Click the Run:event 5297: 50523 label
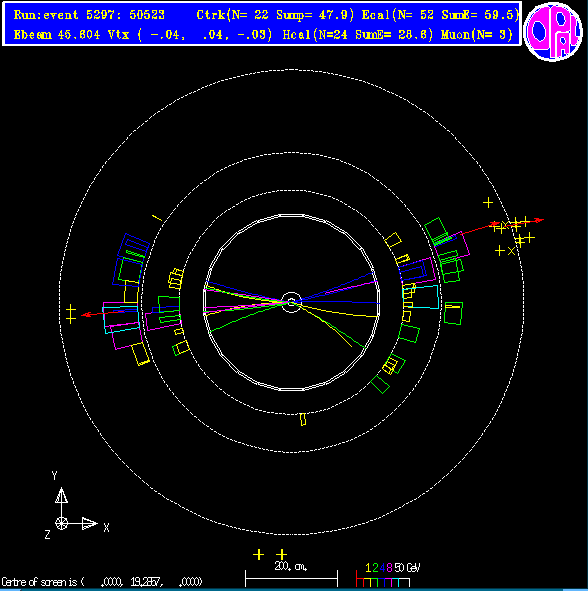Image resolution: width=588 pixels, height=591 pixels. (89, 15)
